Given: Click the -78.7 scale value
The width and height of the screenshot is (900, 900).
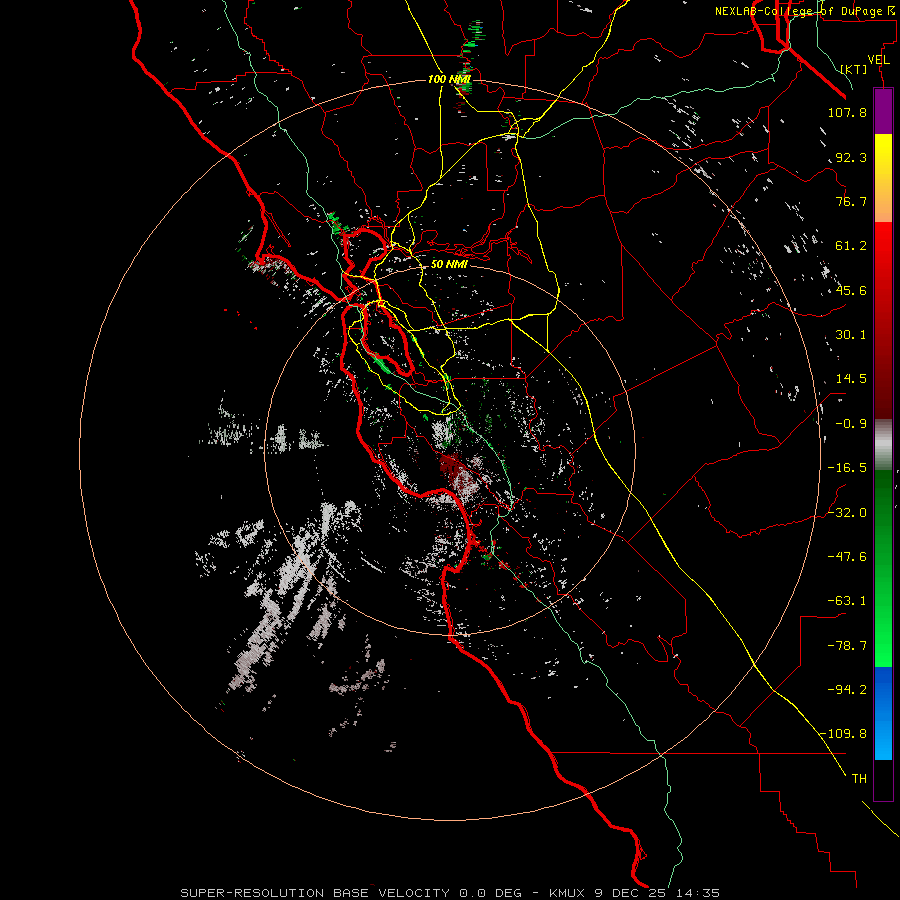Looking at the screenshot, I should 847,646.
